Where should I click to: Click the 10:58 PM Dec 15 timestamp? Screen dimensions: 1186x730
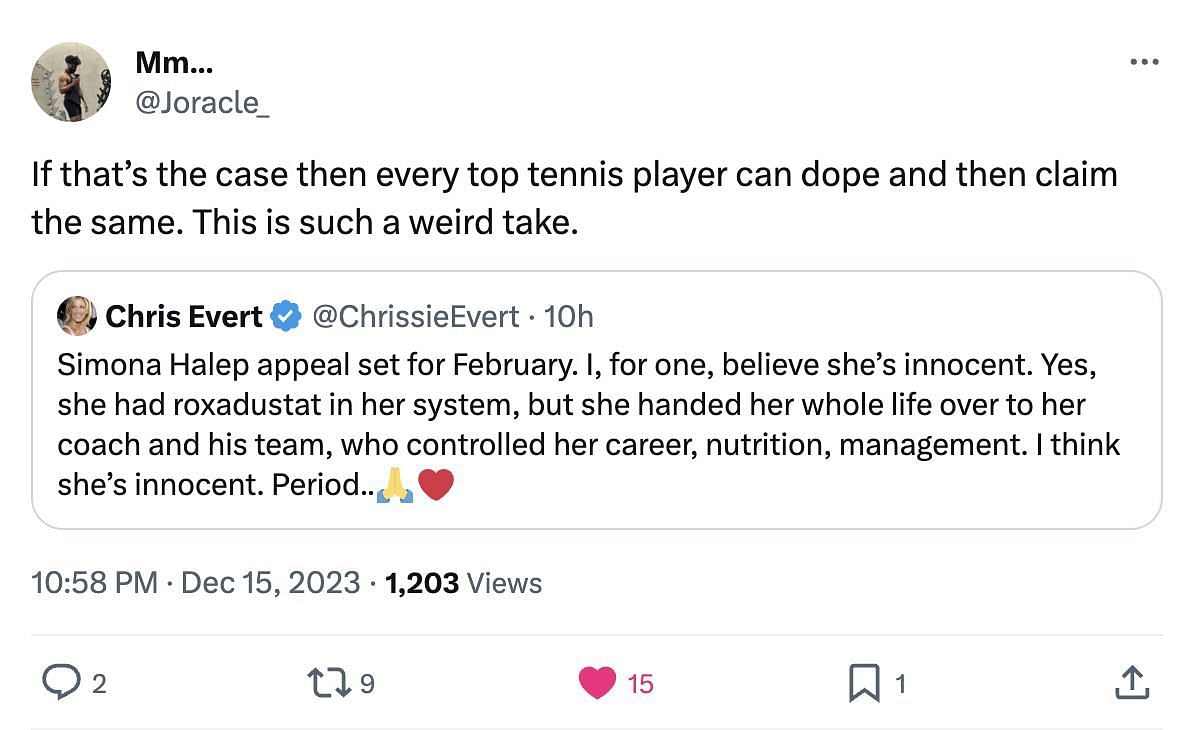195,582
